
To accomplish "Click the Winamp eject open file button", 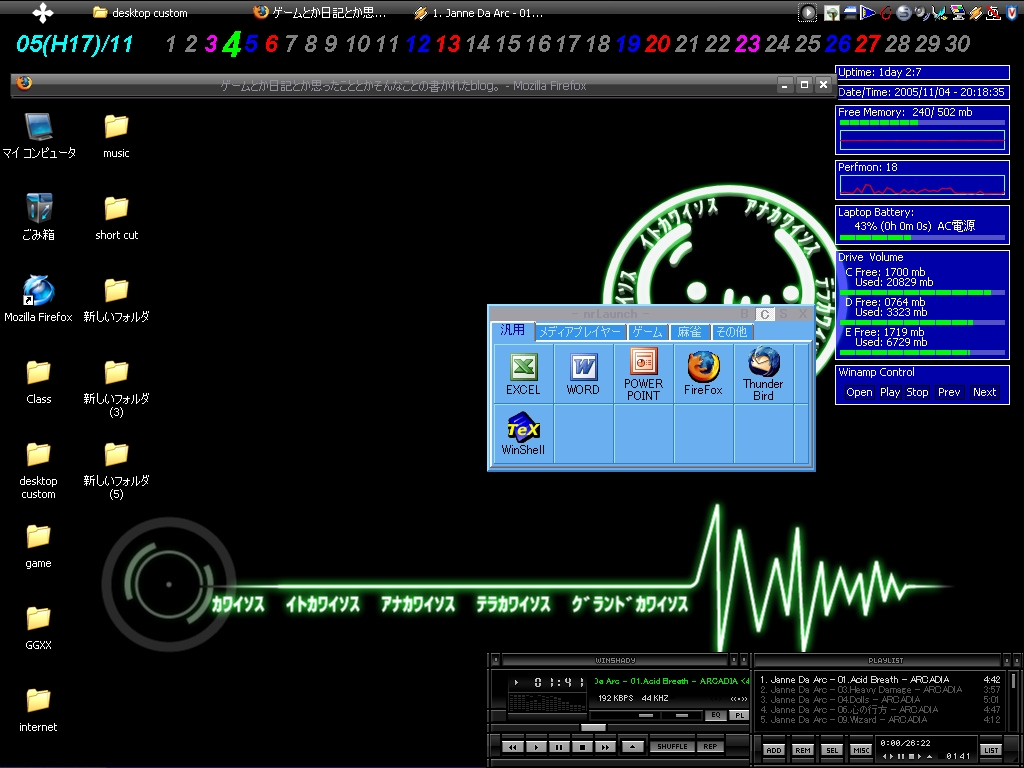I will pos(632,746).
